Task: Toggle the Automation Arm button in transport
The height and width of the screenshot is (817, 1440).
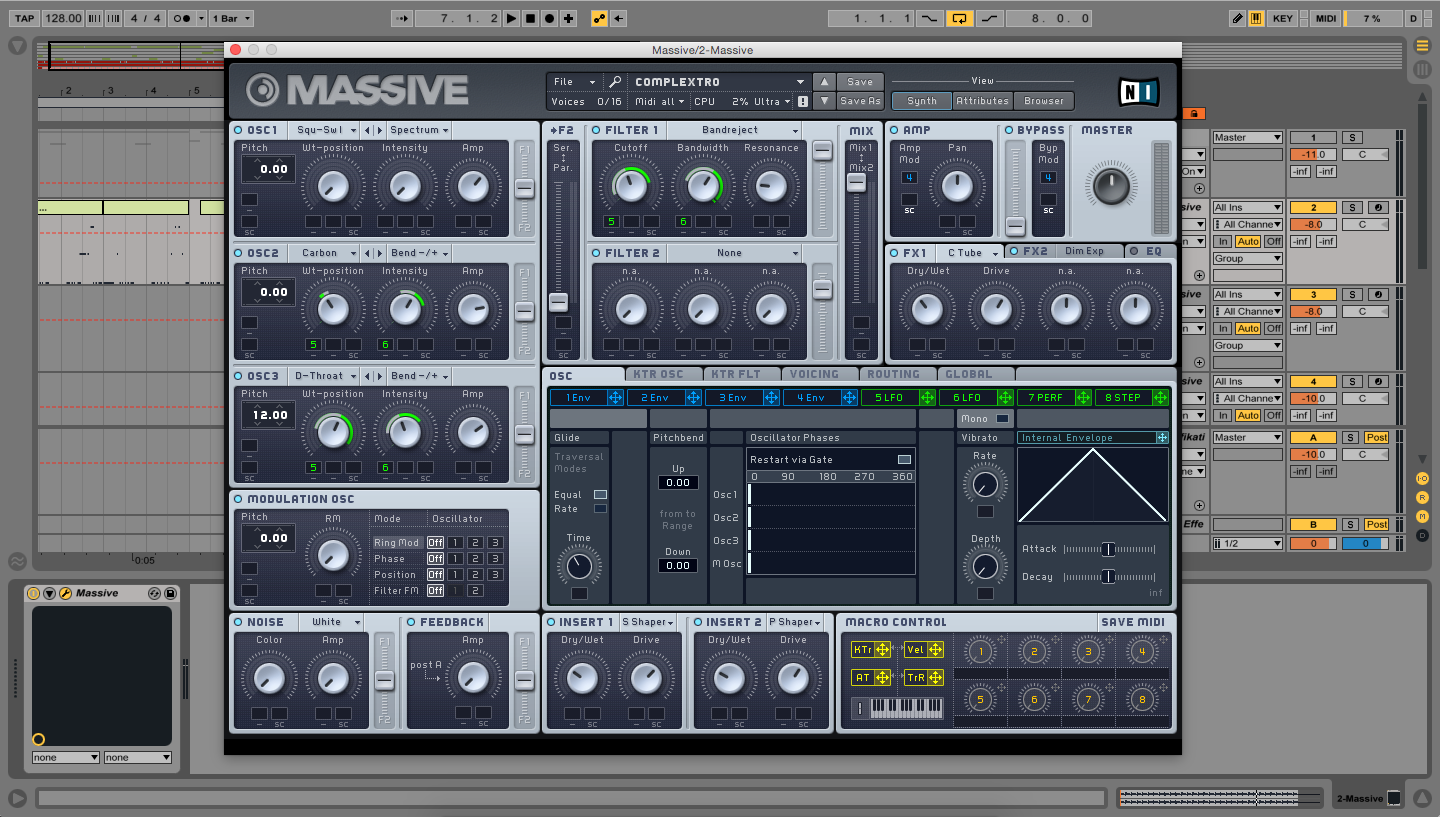Action: click(600, 18)
